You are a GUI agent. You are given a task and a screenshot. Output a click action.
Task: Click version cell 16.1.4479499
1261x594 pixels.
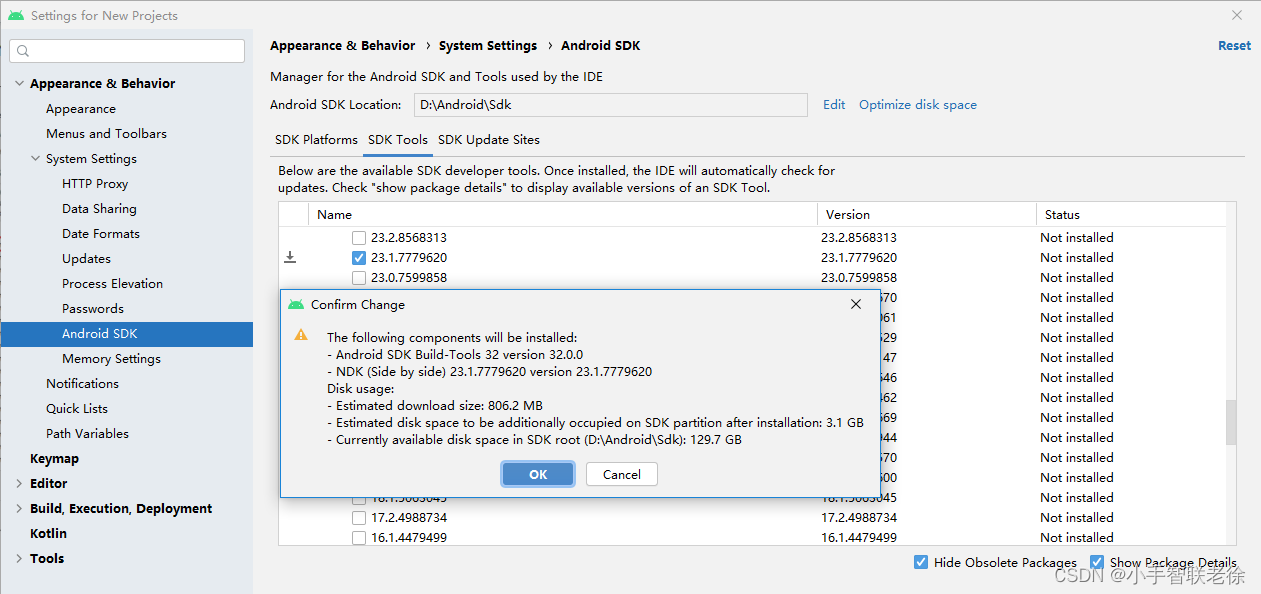click(x=859, y=538)
